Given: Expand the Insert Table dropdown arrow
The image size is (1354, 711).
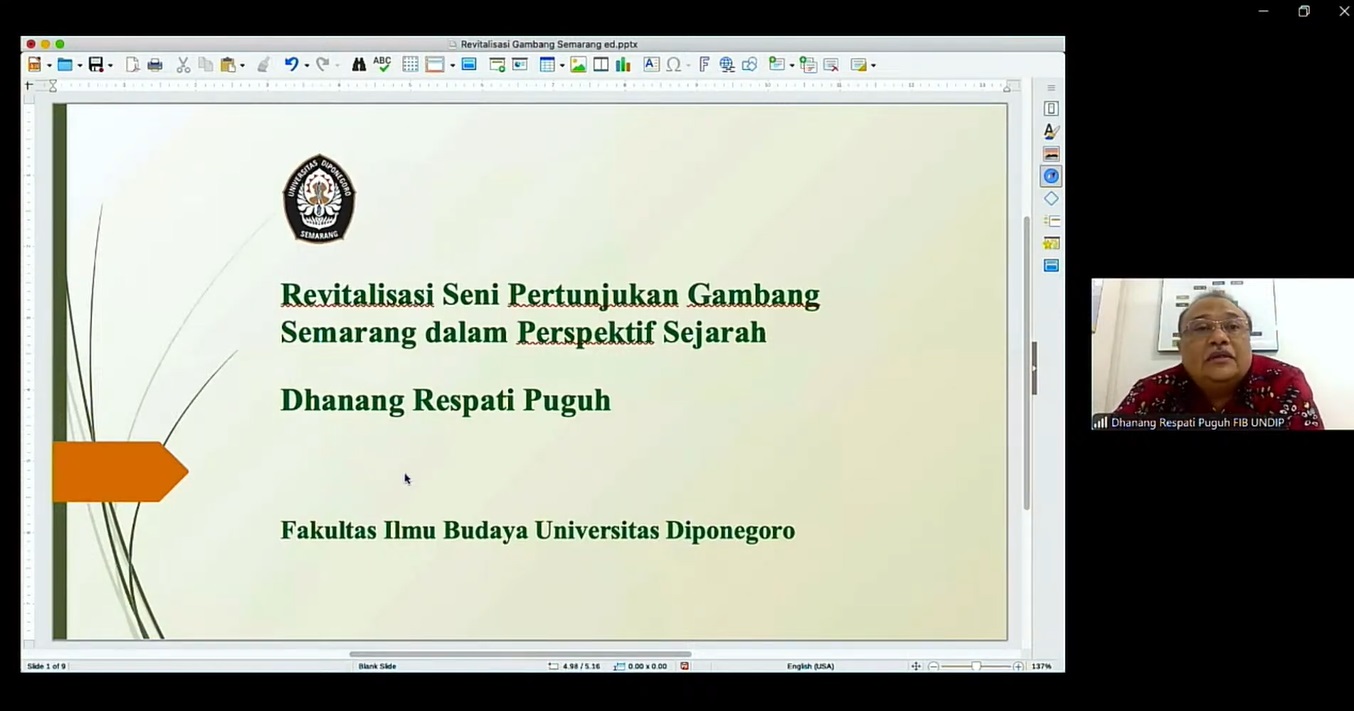Looking at the screenshot, I should 561,66.
